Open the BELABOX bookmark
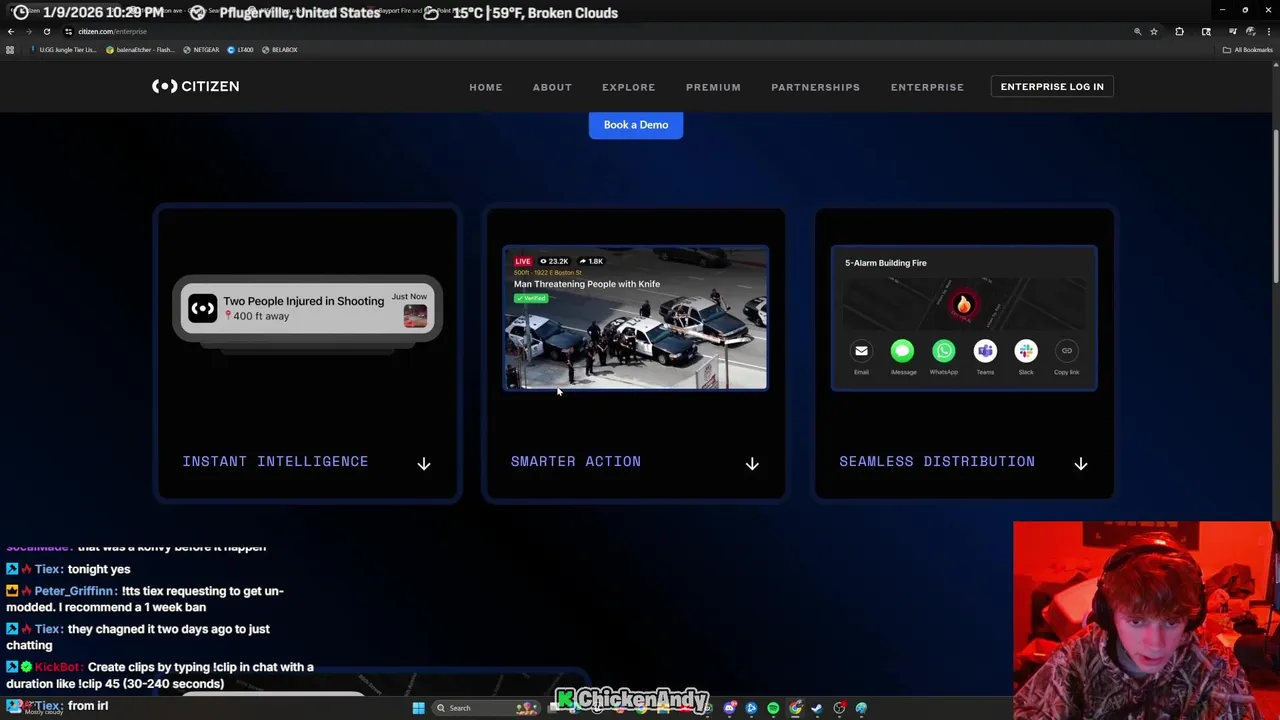 (x=279, y=50)
